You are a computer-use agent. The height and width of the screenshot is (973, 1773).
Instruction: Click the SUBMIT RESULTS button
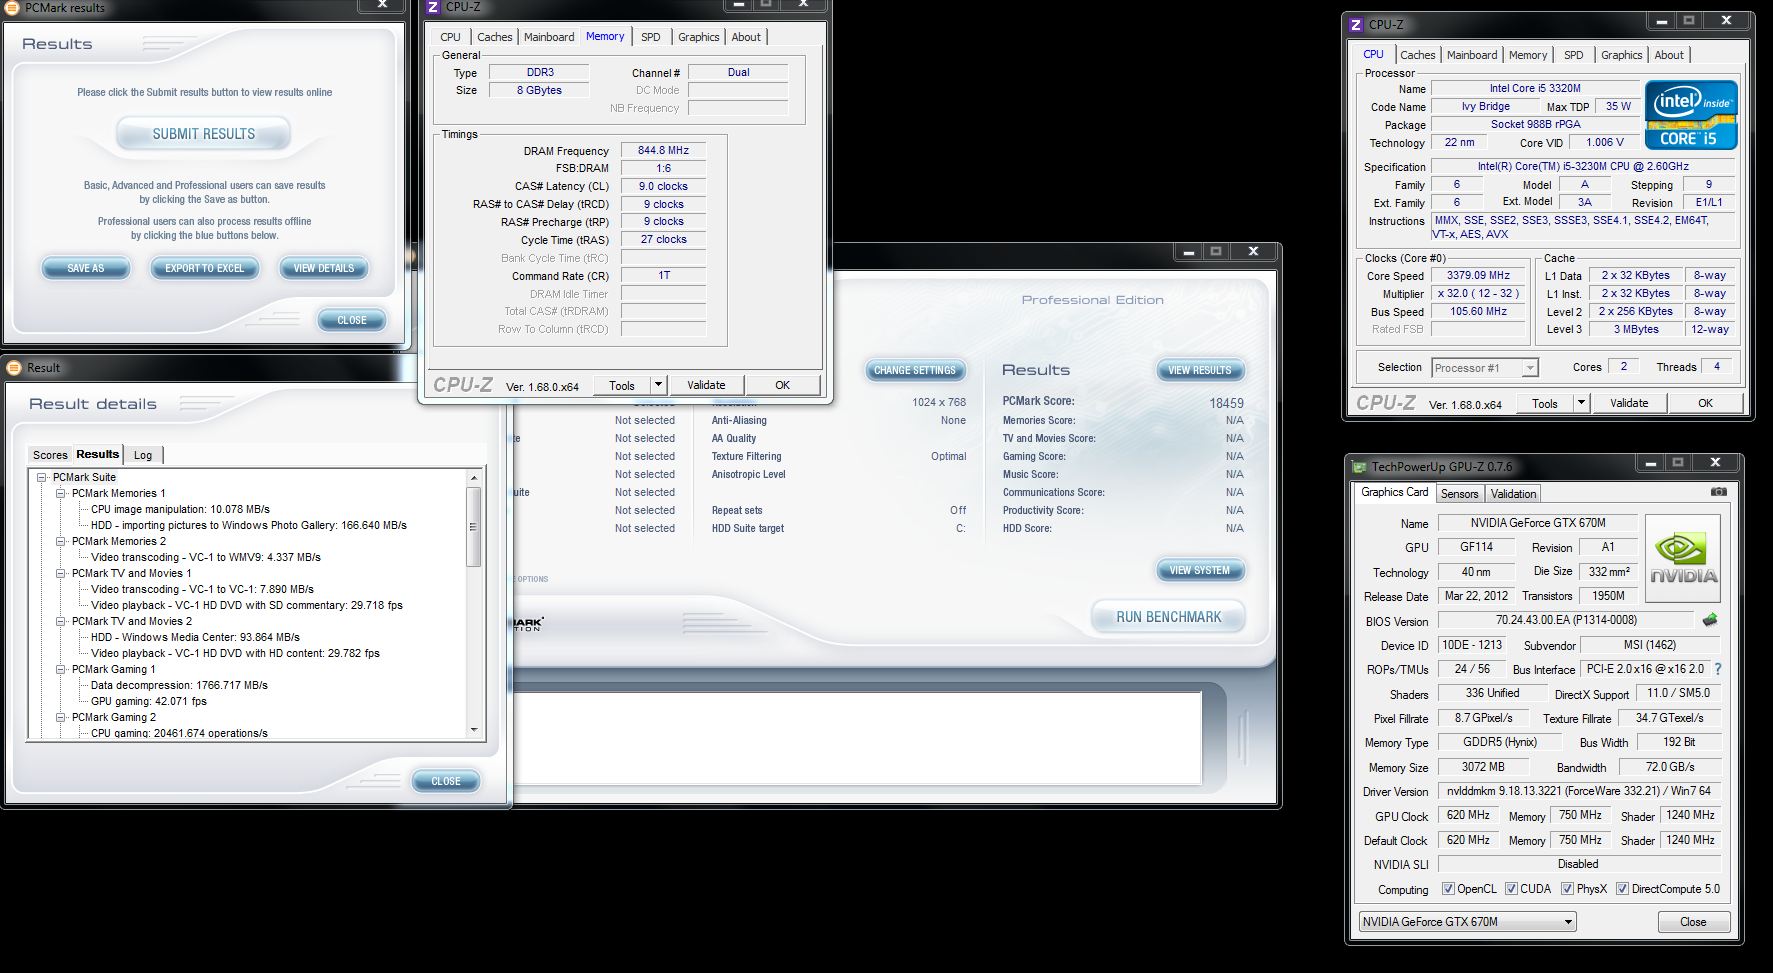pyautogui.click(x=204, y=134)
